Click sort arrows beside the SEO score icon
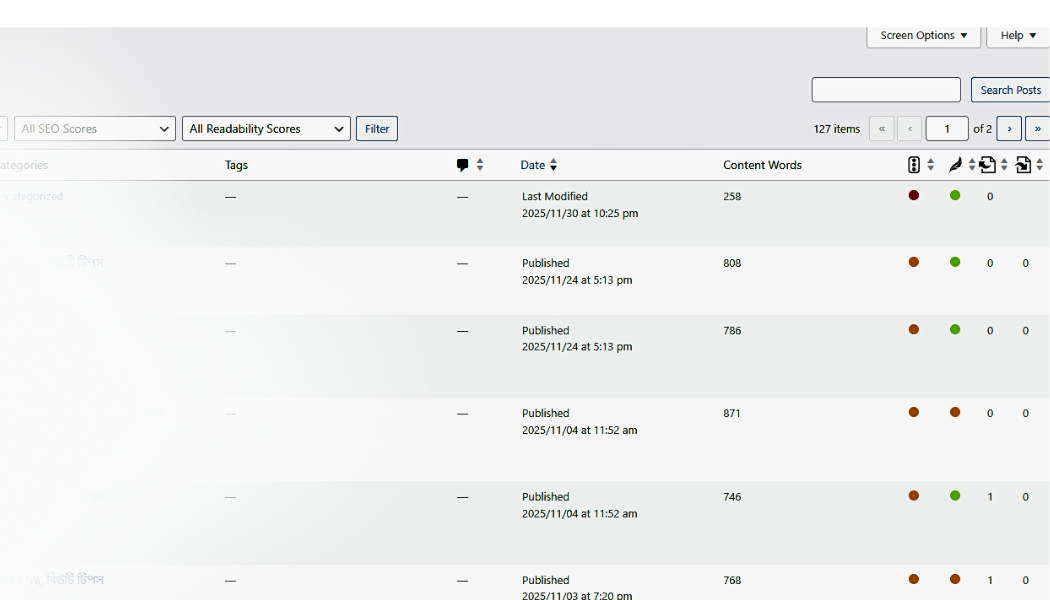Image resolution: width=1050 pixels, height=600 pixels. [931, 165]
